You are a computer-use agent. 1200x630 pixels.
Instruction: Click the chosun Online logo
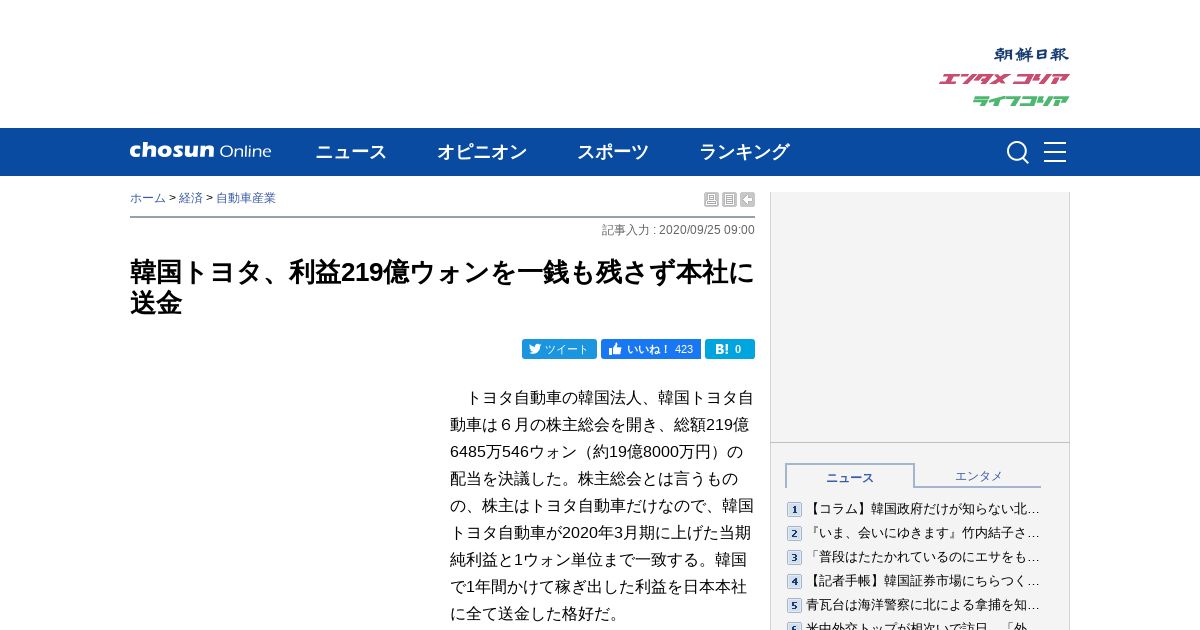(x=200, y=151)
